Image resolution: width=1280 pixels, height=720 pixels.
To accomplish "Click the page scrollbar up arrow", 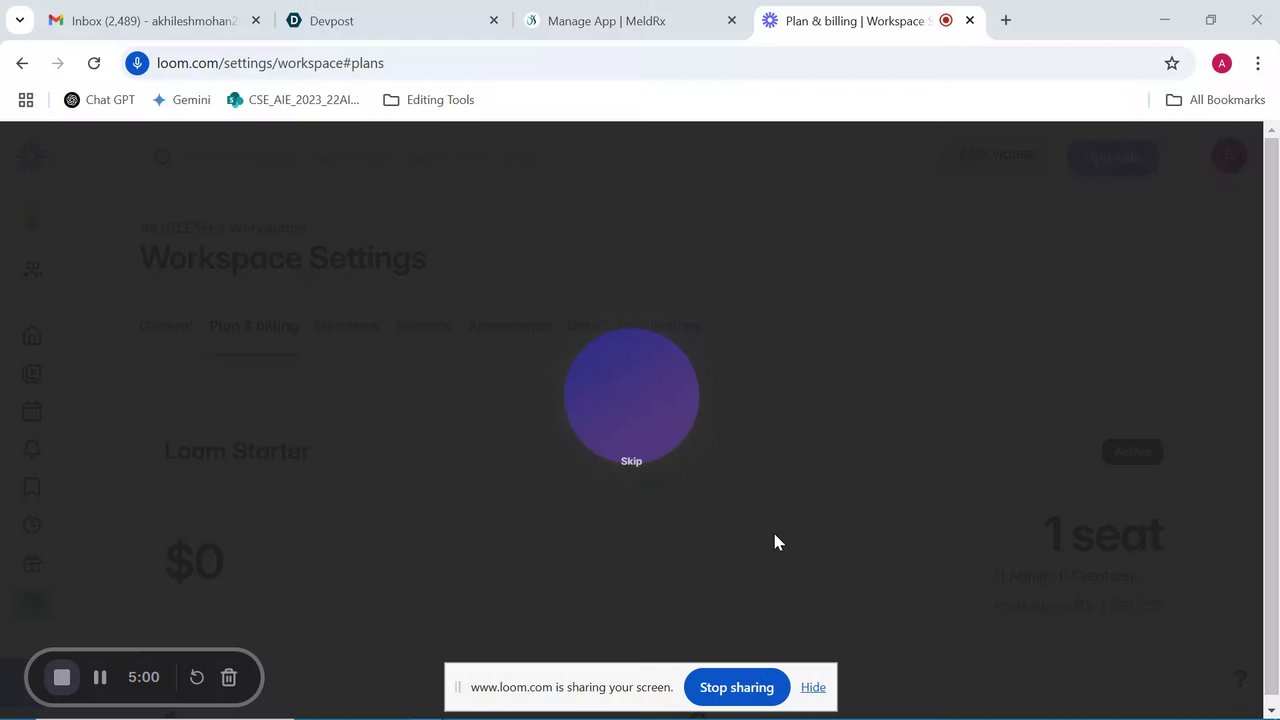I will (1272, 130).
